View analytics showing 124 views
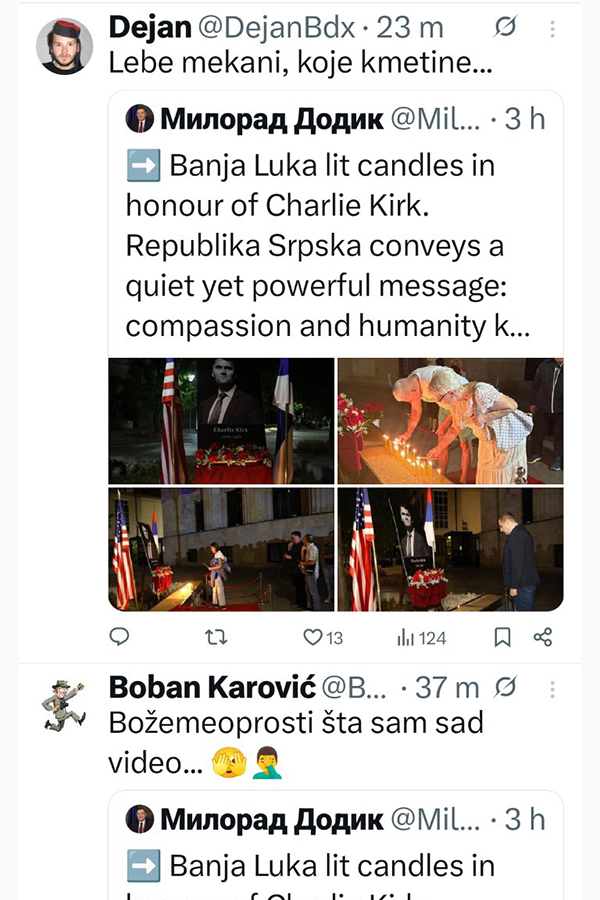Viewport: 600px width, 900px height. click(x=421, y=638)
